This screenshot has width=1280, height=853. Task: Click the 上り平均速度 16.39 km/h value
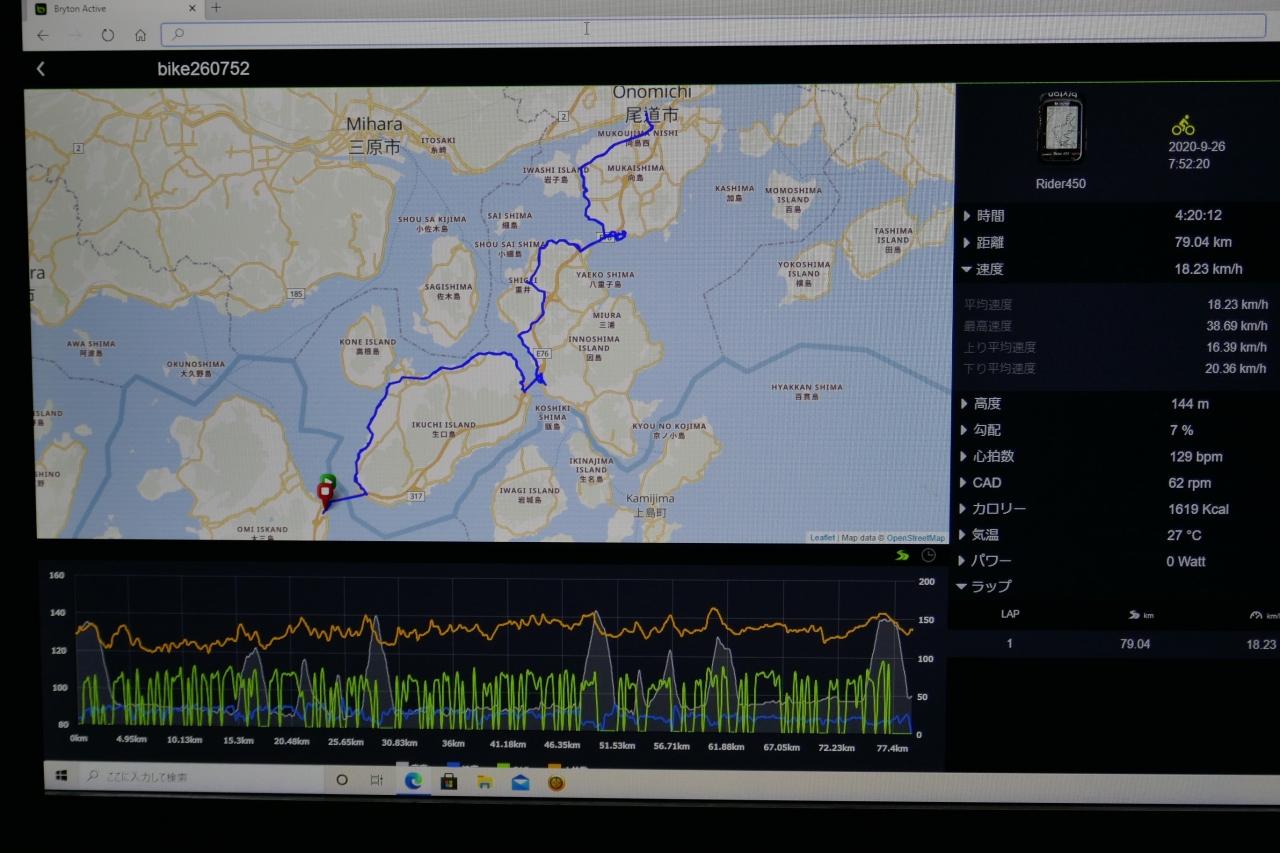[1237, 347]
